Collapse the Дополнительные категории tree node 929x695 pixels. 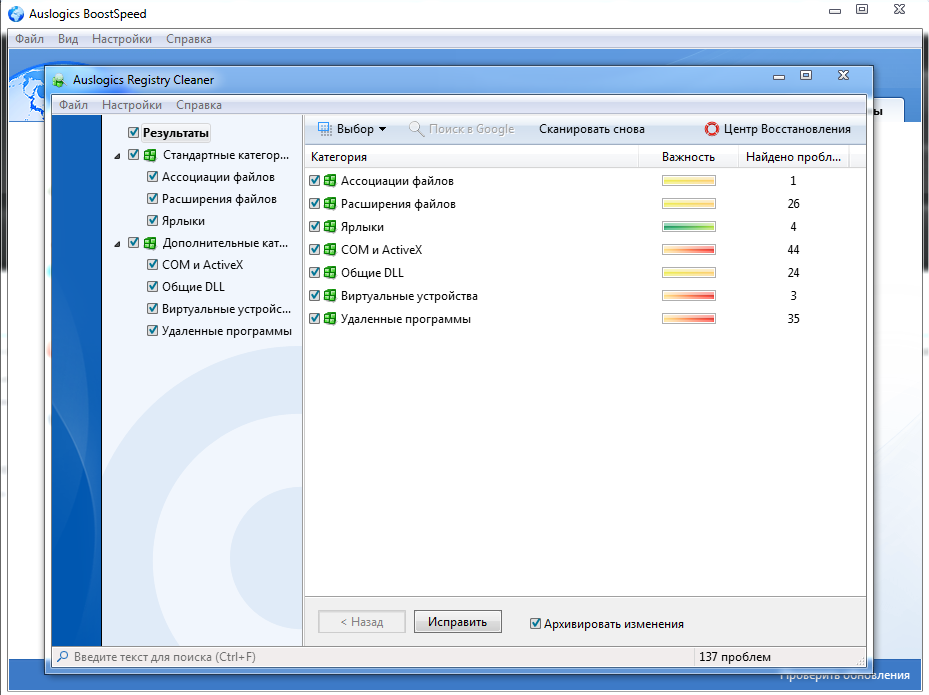(117, 244)
